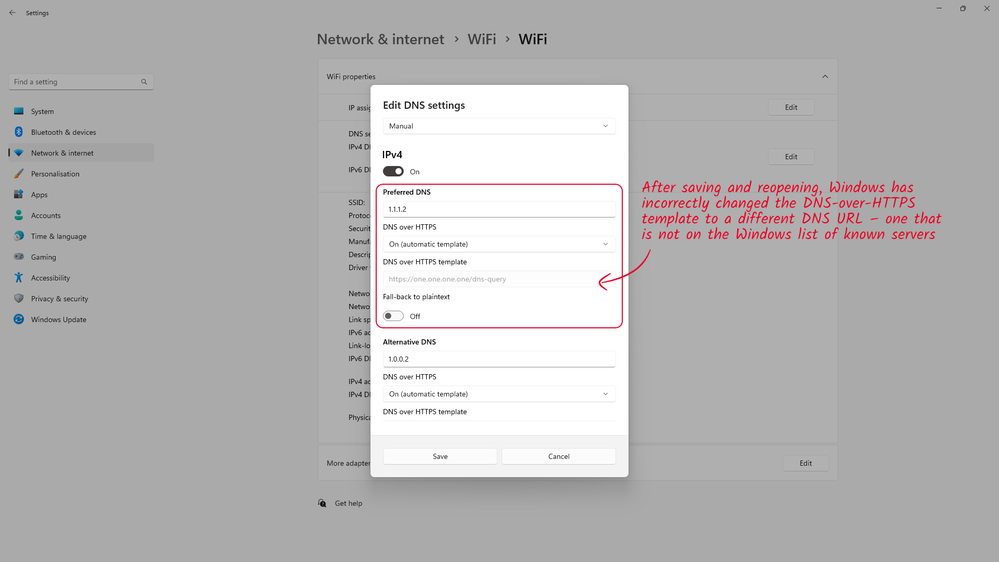Open the Apps icon in sidebar
Image resolution: width=999 pixels, height=562 pixels.
[18, 194]
